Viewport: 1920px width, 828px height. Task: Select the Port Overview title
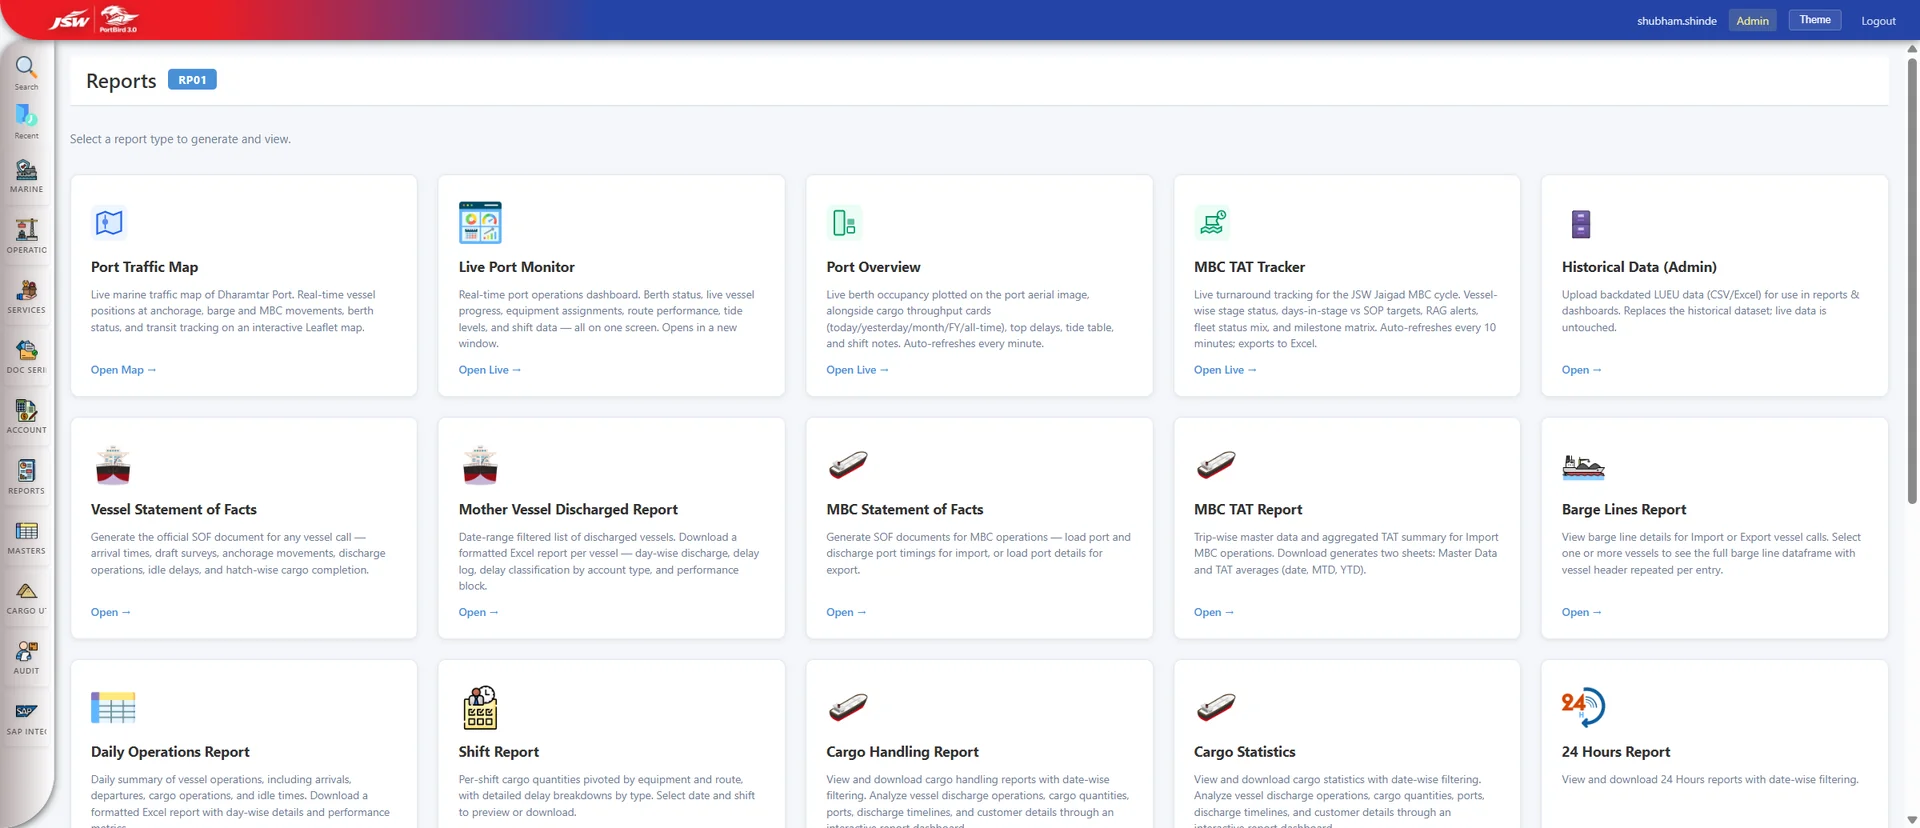click(873, 267)
